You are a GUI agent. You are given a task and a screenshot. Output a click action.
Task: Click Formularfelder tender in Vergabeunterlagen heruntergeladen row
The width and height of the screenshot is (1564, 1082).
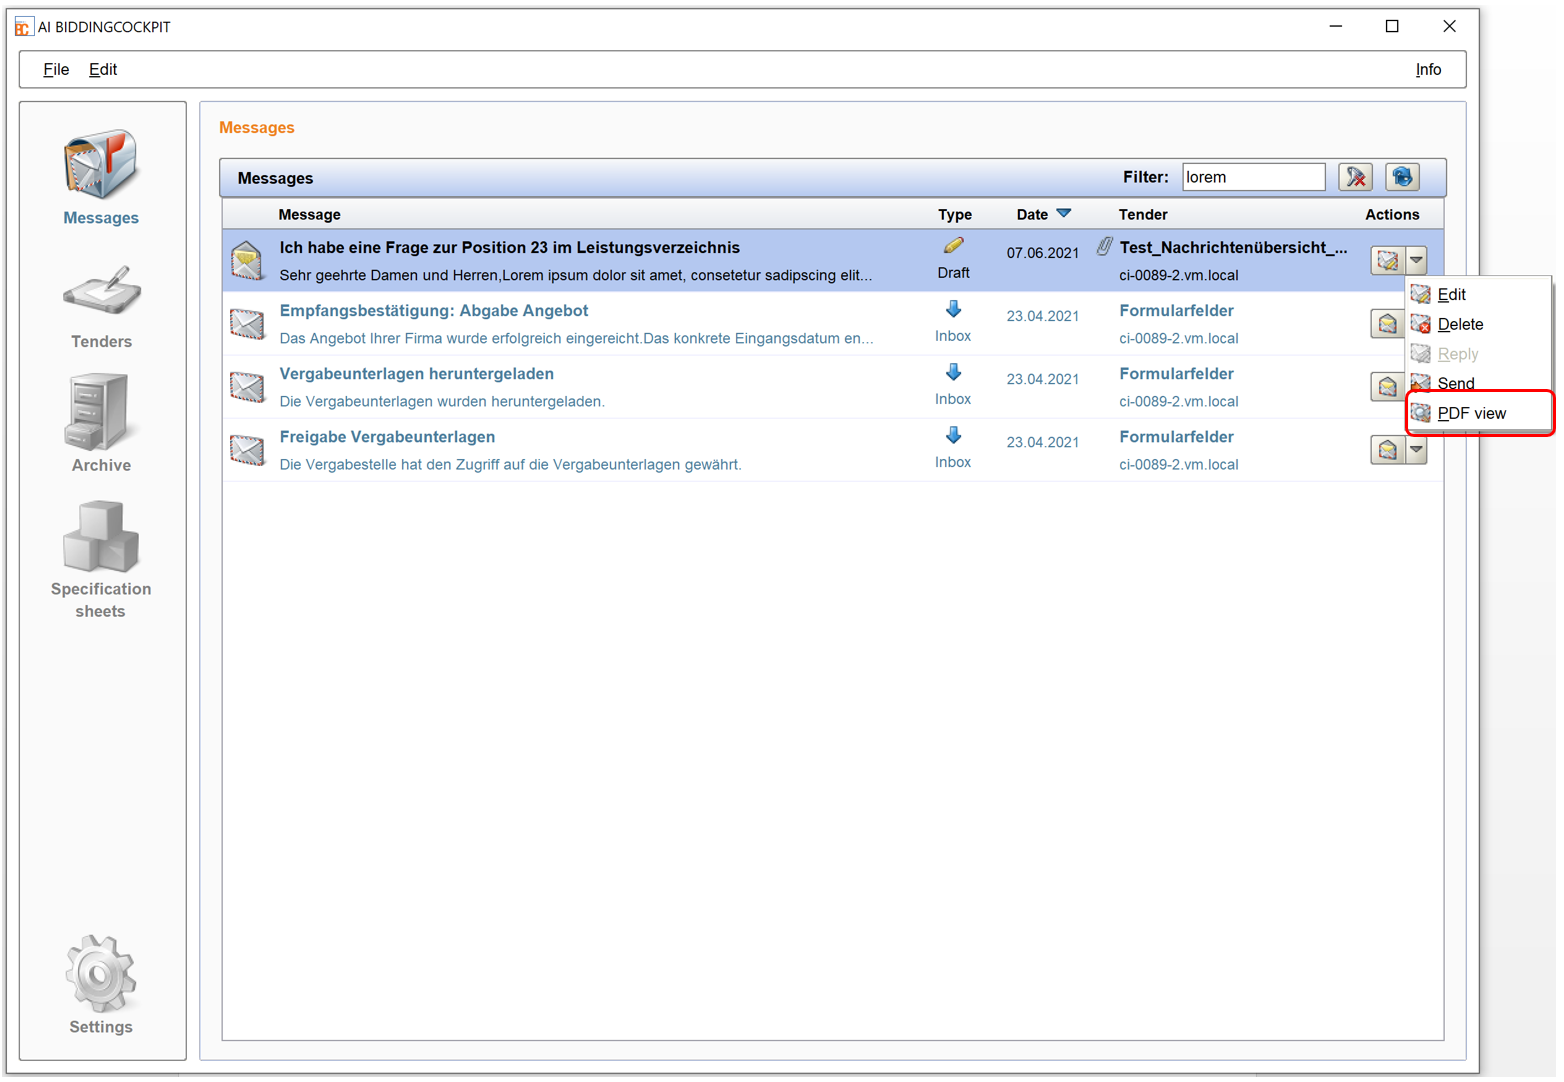tap(1176, 374)
